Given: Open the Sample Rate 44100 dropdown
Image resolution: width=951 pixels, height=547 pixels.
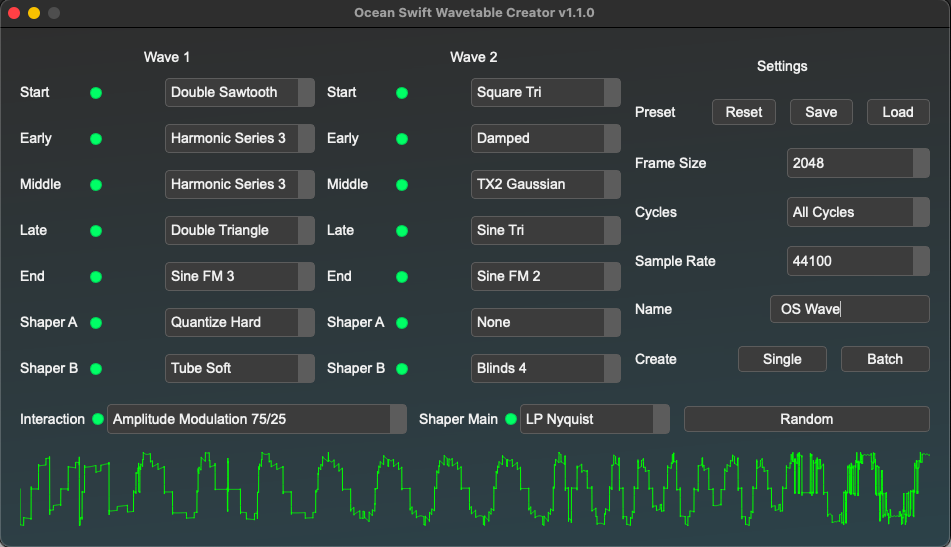Looking at the screenshot, I should [x=858, y=261].
